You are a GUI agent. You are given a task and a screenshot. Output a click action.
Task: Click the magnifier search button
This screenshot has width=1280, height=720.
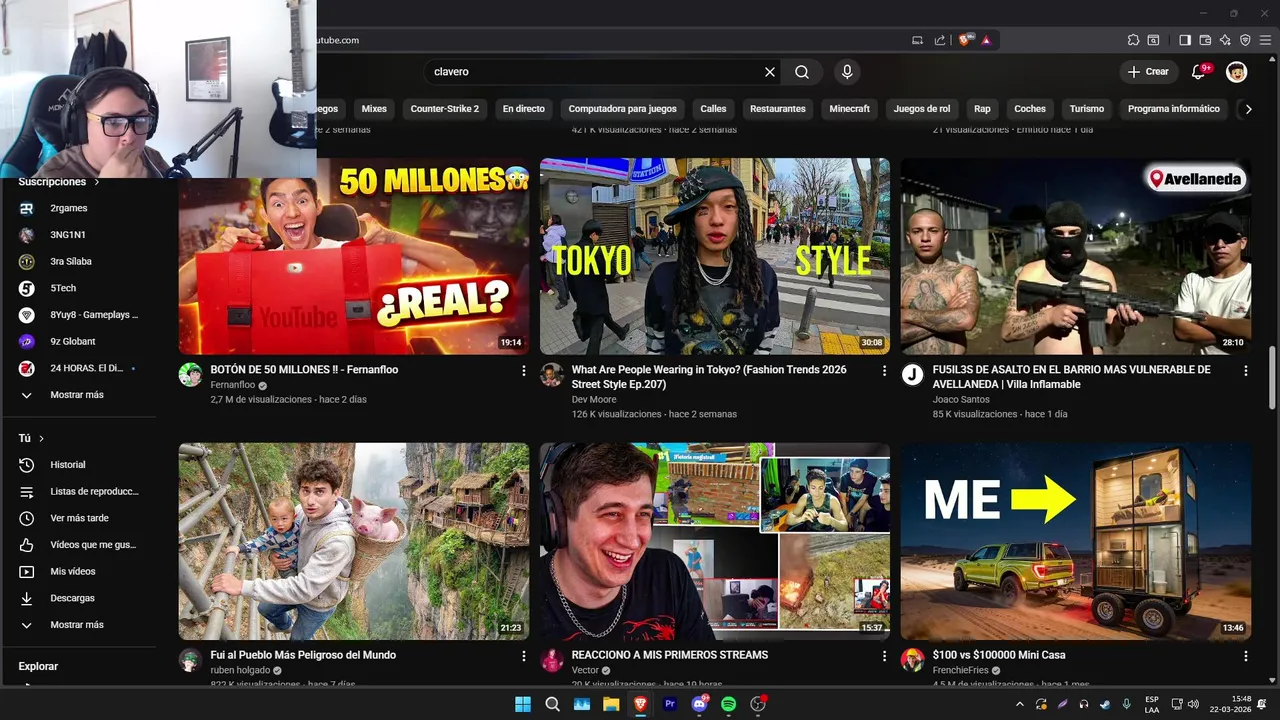tap(802, 72)
